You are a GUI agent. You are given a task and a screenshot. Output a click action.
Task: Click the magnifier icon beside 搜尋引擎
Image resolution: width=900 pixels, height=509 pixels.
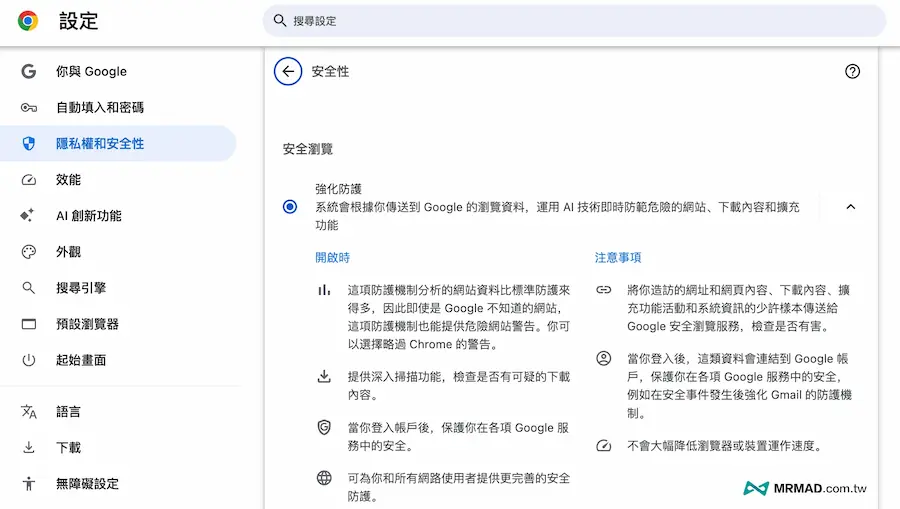29,288
